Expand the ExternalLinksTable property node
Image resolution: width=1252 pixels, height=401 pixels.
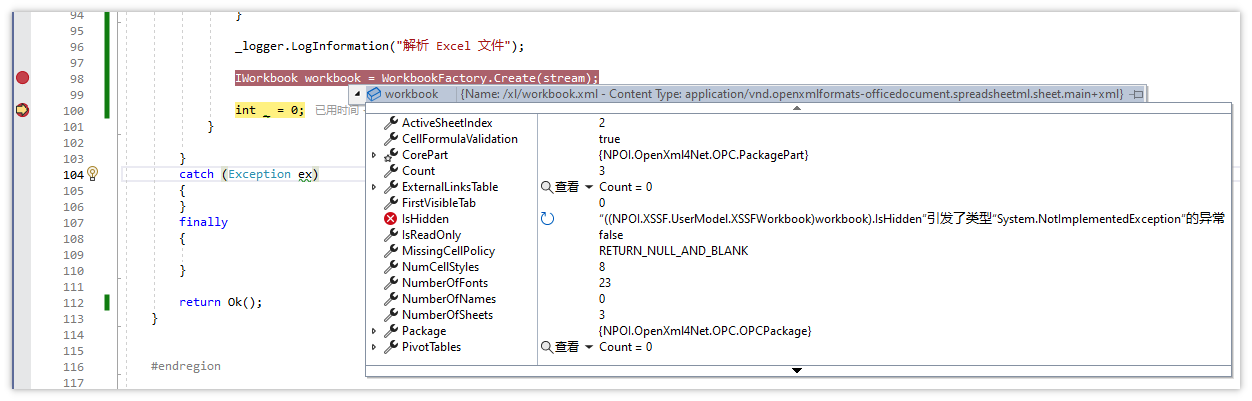pyautogui.click(x=374, y=187)
